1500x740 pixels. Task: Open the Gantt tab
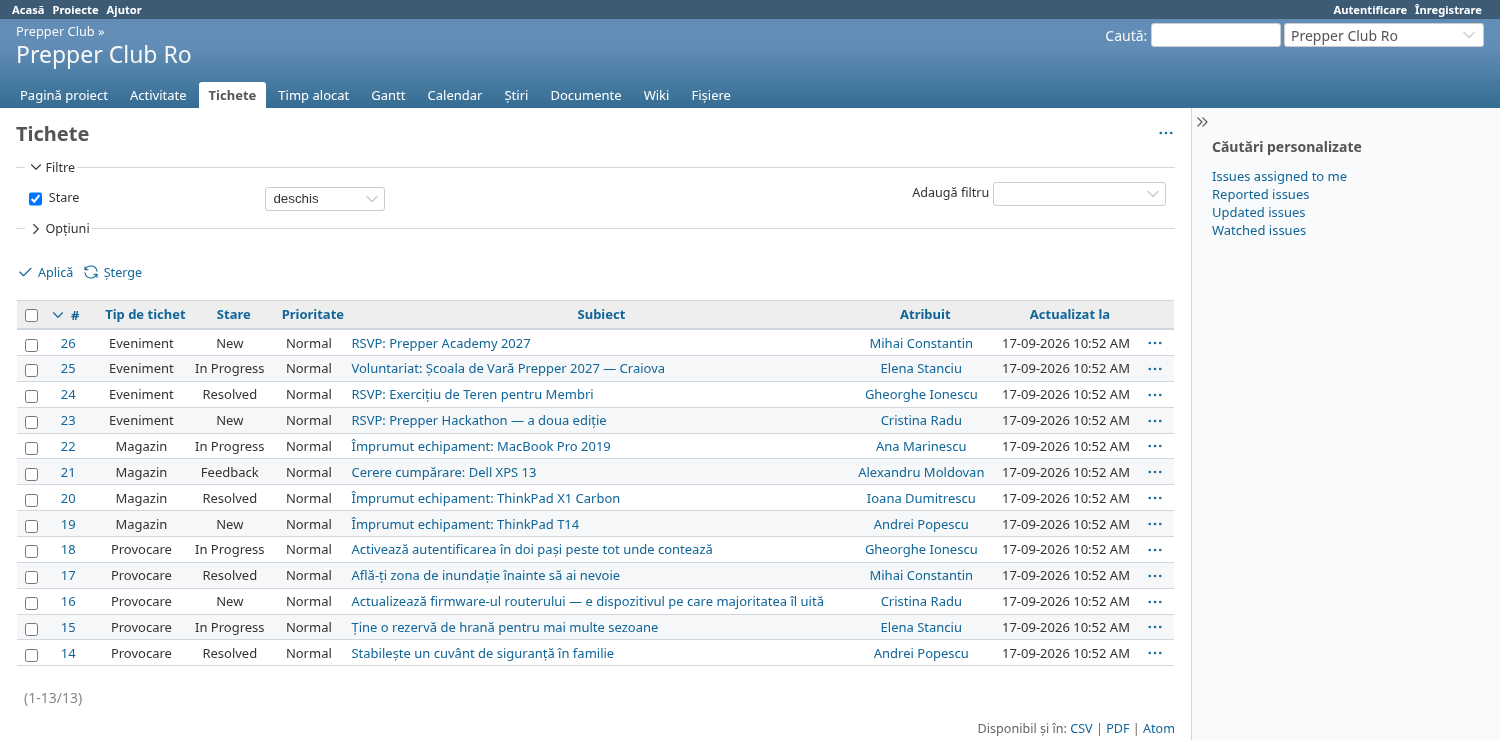coord(388,96)
